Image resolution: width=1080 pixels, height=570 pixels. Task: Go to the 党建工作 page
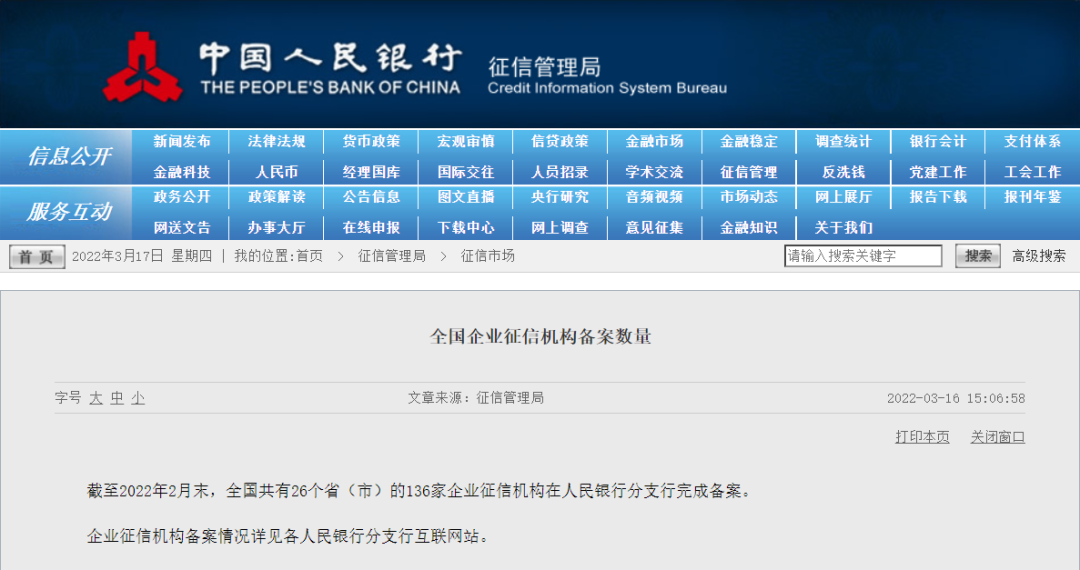(937, 172)
